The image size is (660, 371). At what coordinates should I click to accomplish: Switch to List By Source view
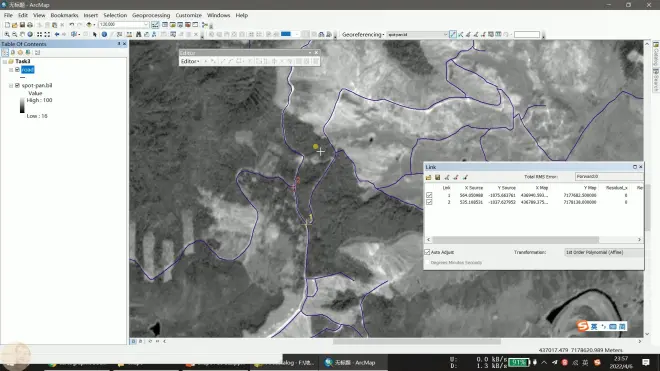pos(13,52)
